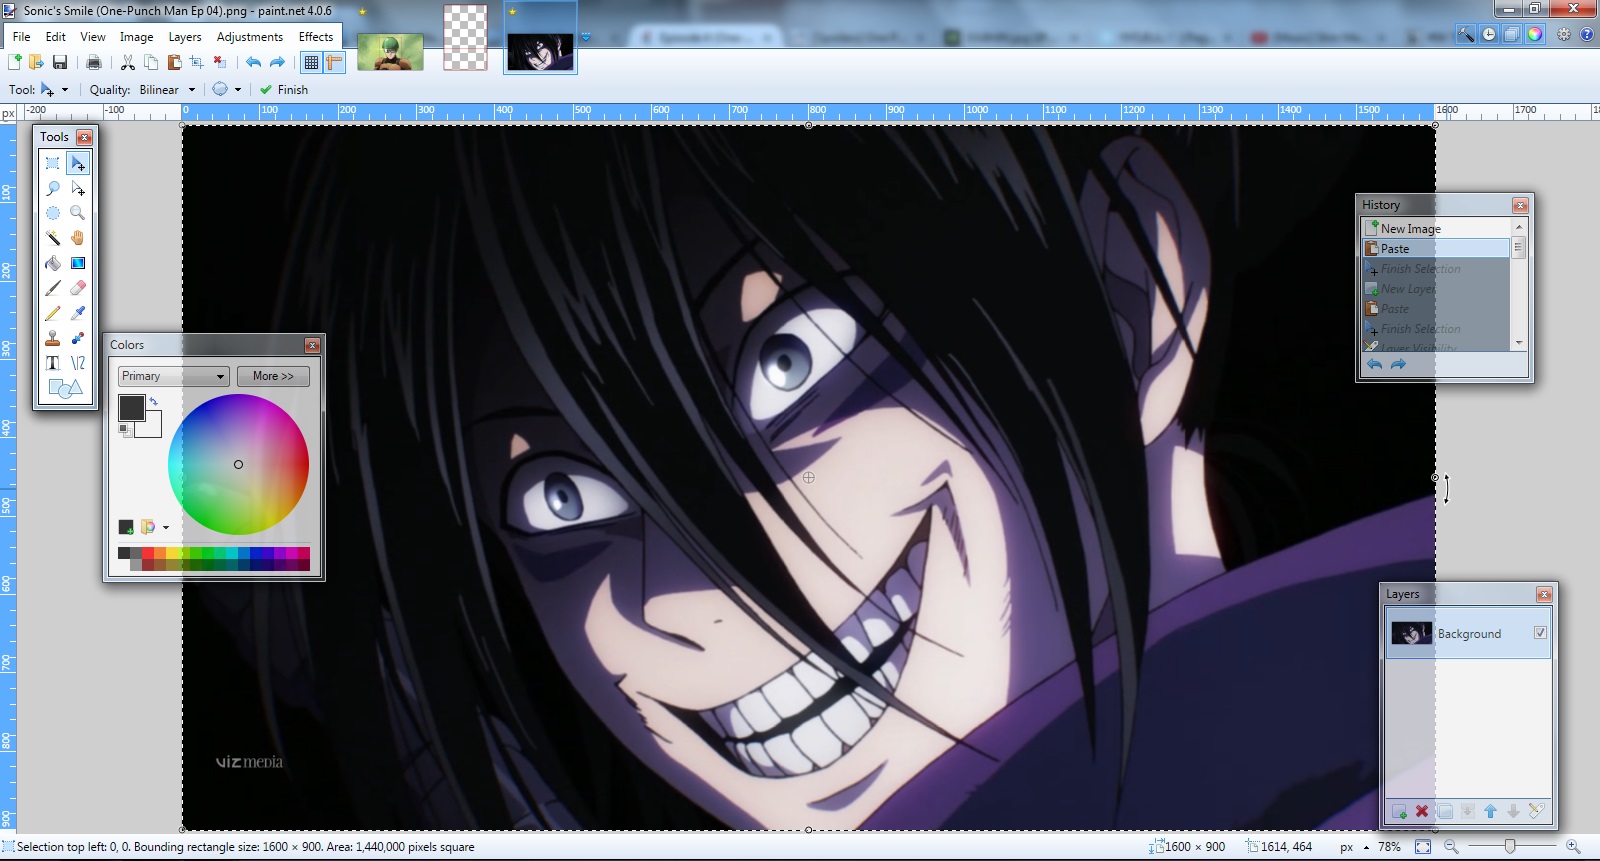Click the Finish button
This screenshot has height=861, width=1600.
(284, 89)
